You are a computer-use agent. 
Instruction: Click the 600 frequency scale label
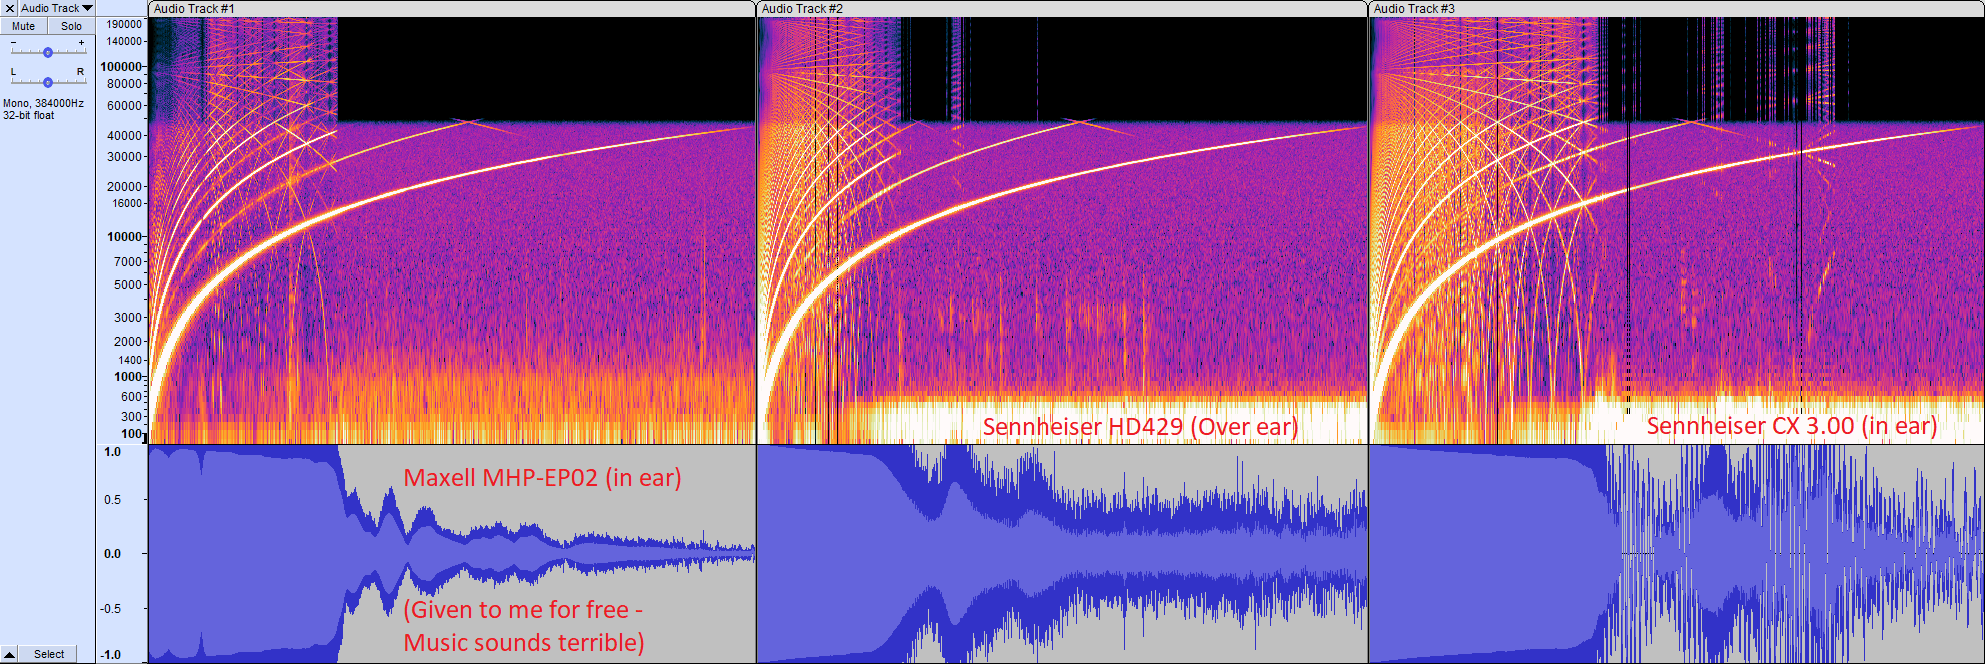[x=132, y=397]
